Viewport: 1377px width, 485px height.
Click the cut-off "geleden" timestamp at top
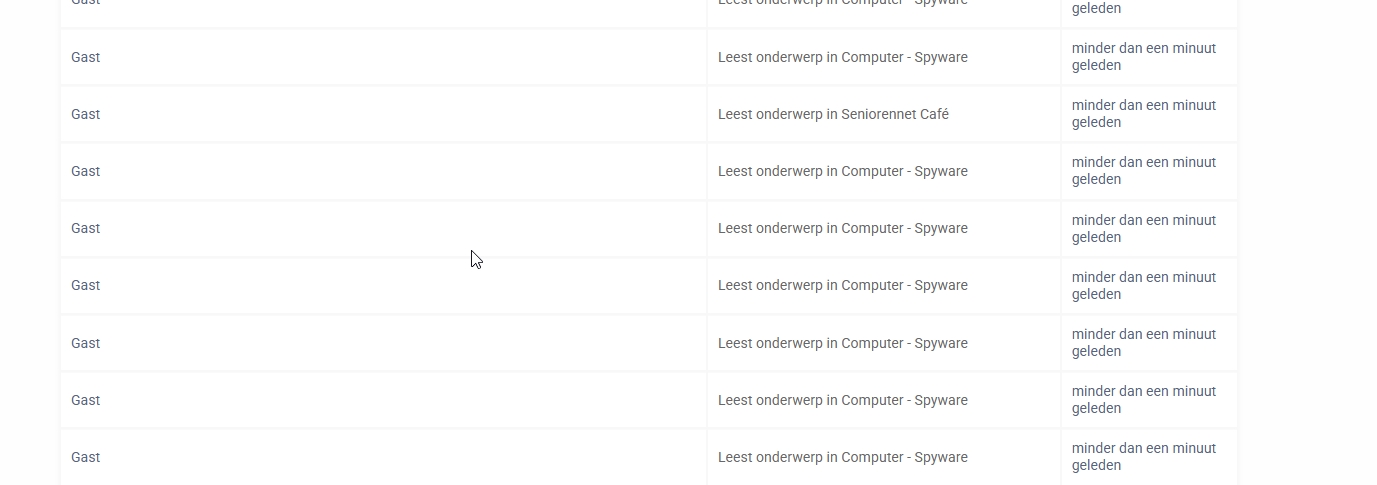(x=1096, y=8)
